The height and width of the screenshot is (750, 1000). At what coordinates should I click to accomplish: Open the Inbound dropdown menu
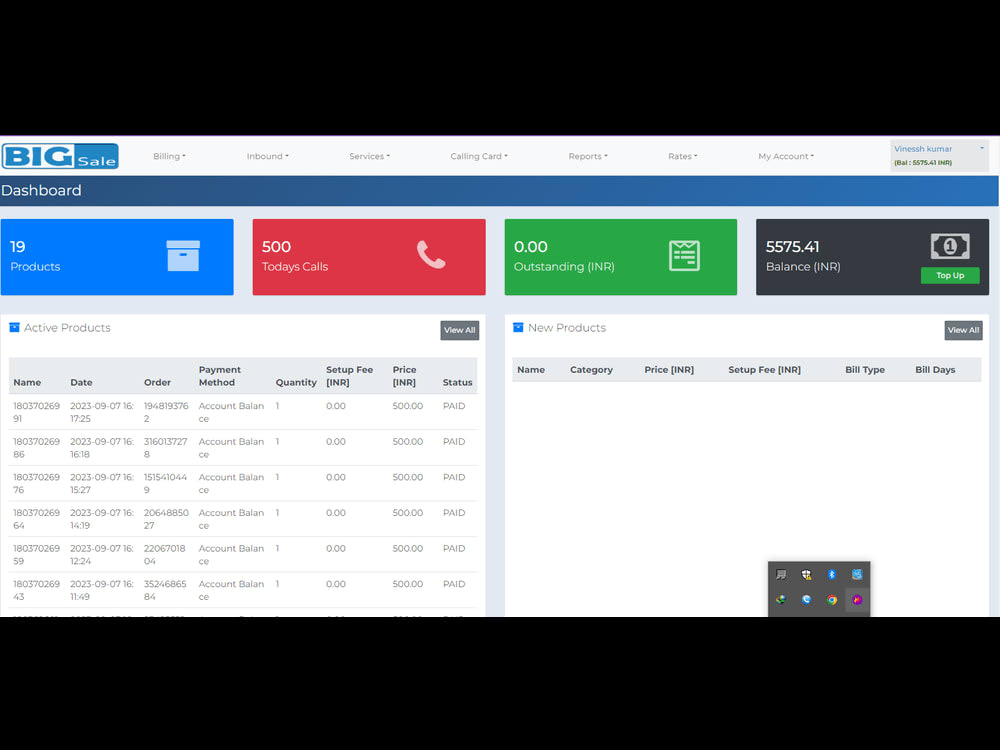click(x=268, y=156)
